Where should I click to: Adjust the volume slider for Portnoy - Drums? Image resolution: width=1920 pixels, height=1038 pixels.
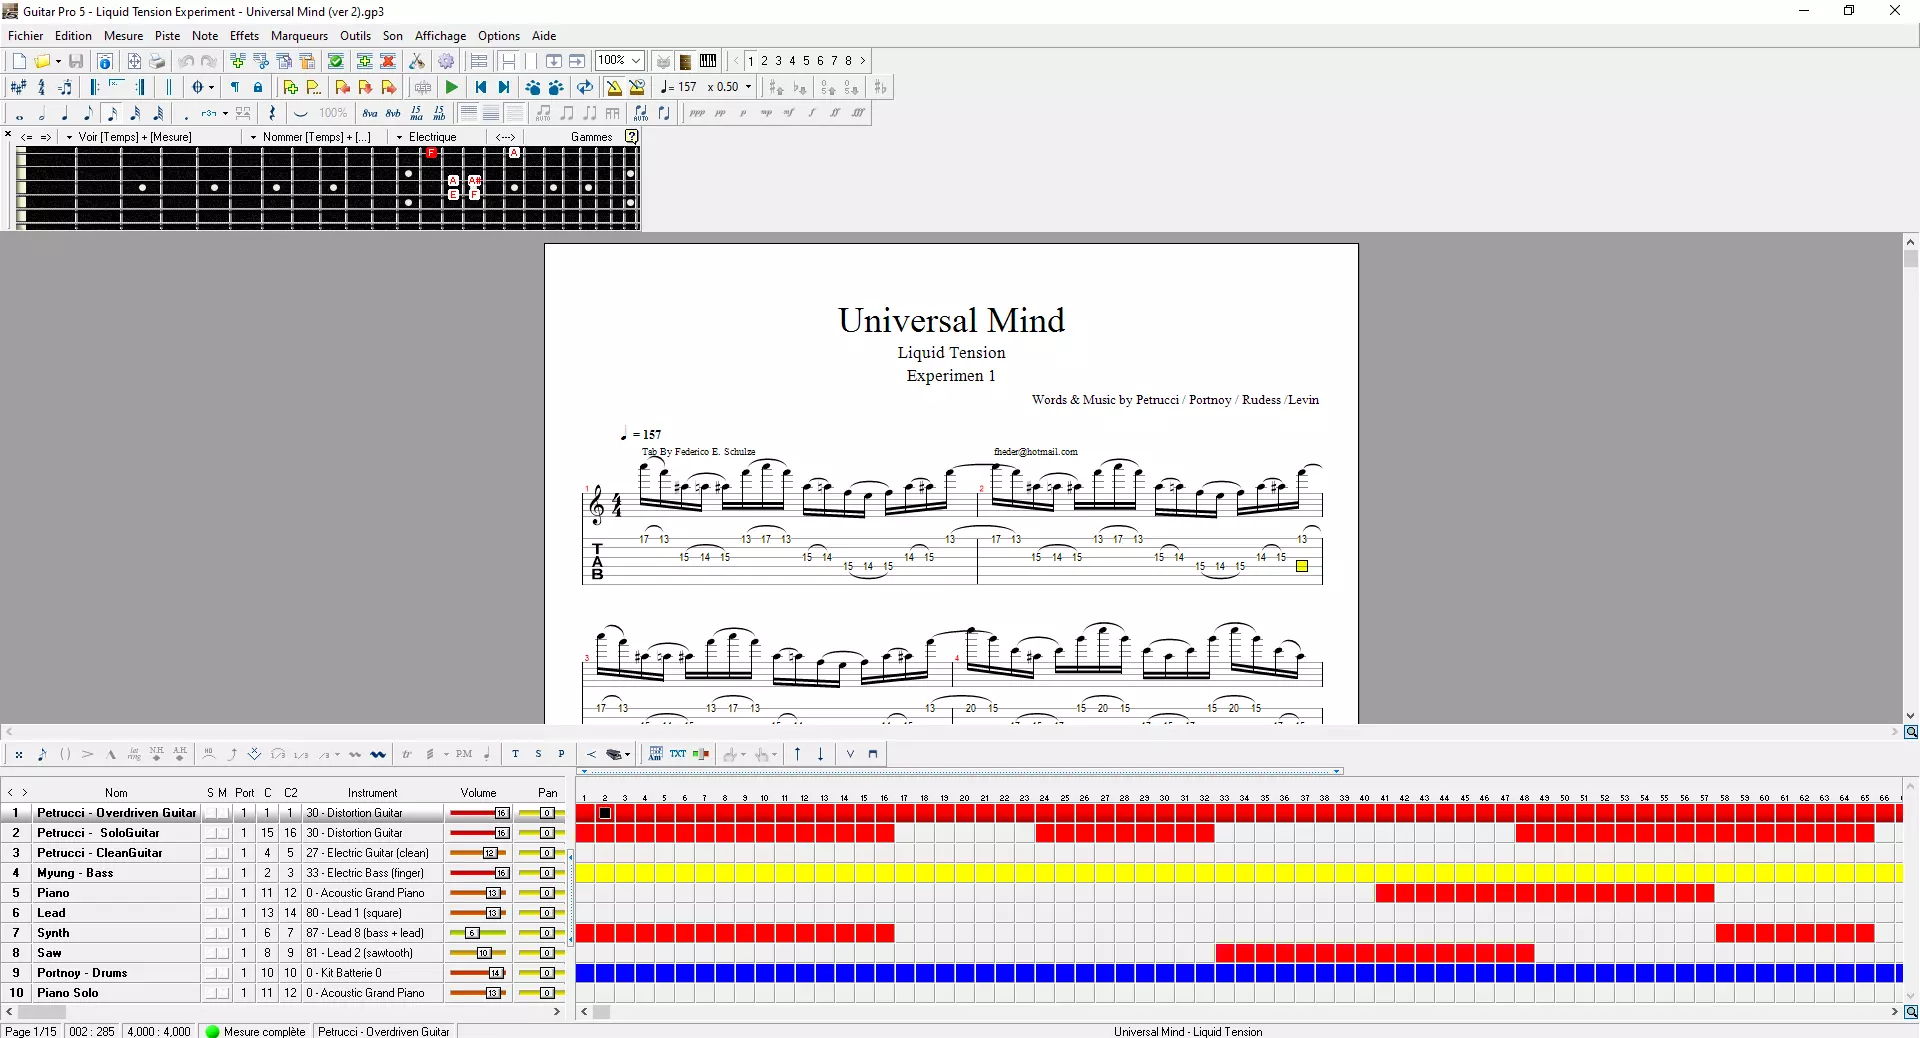click(x=480, y=973)
